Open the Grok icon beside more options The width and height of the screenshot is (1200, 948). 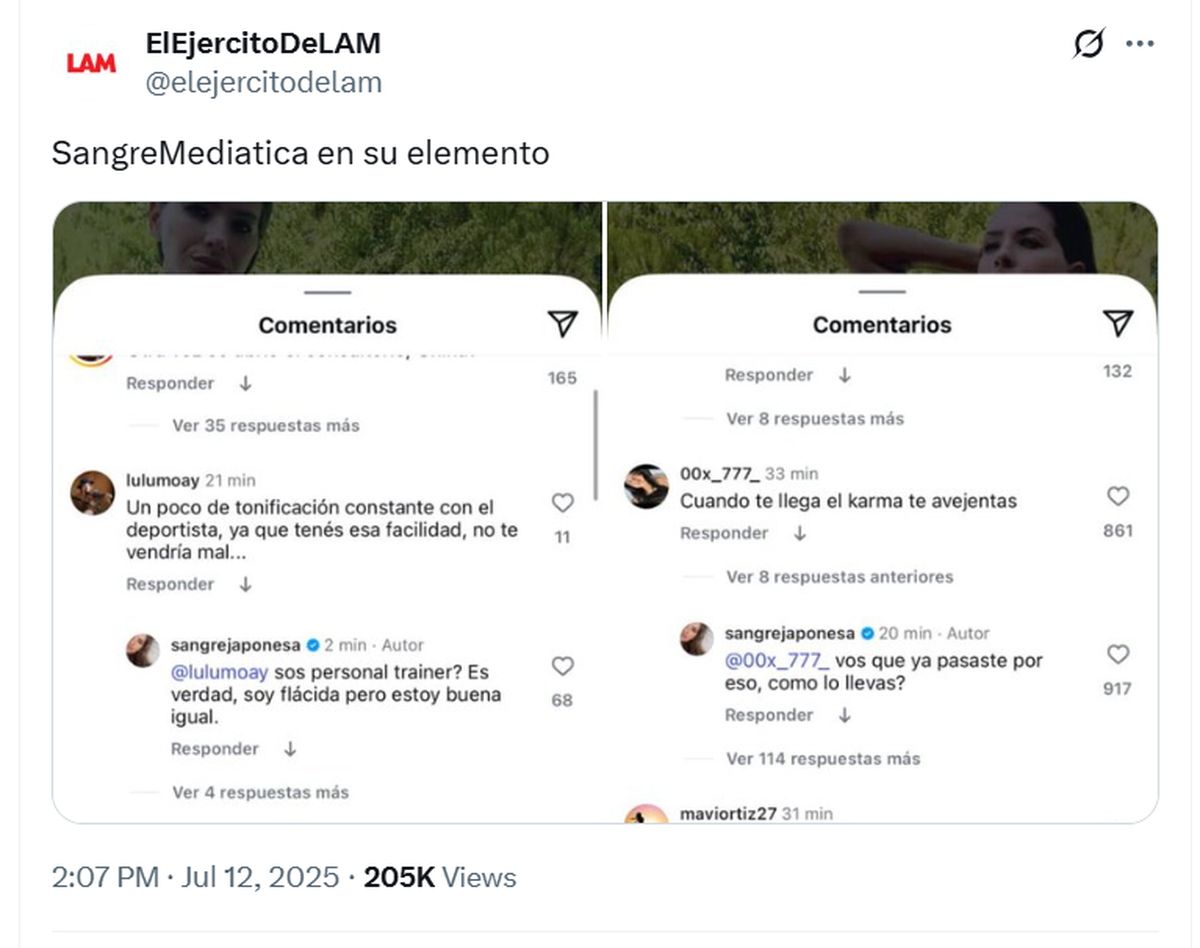[x=1088, y=45]
